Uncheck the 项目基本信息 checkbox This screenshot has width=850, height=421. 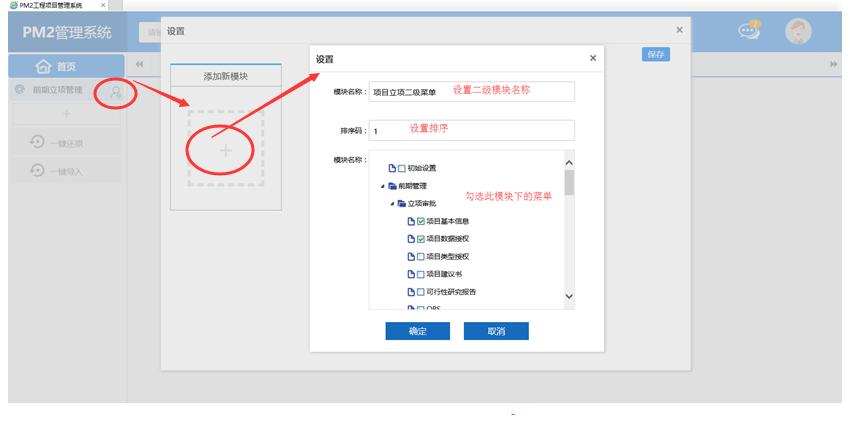coord(421,221)
